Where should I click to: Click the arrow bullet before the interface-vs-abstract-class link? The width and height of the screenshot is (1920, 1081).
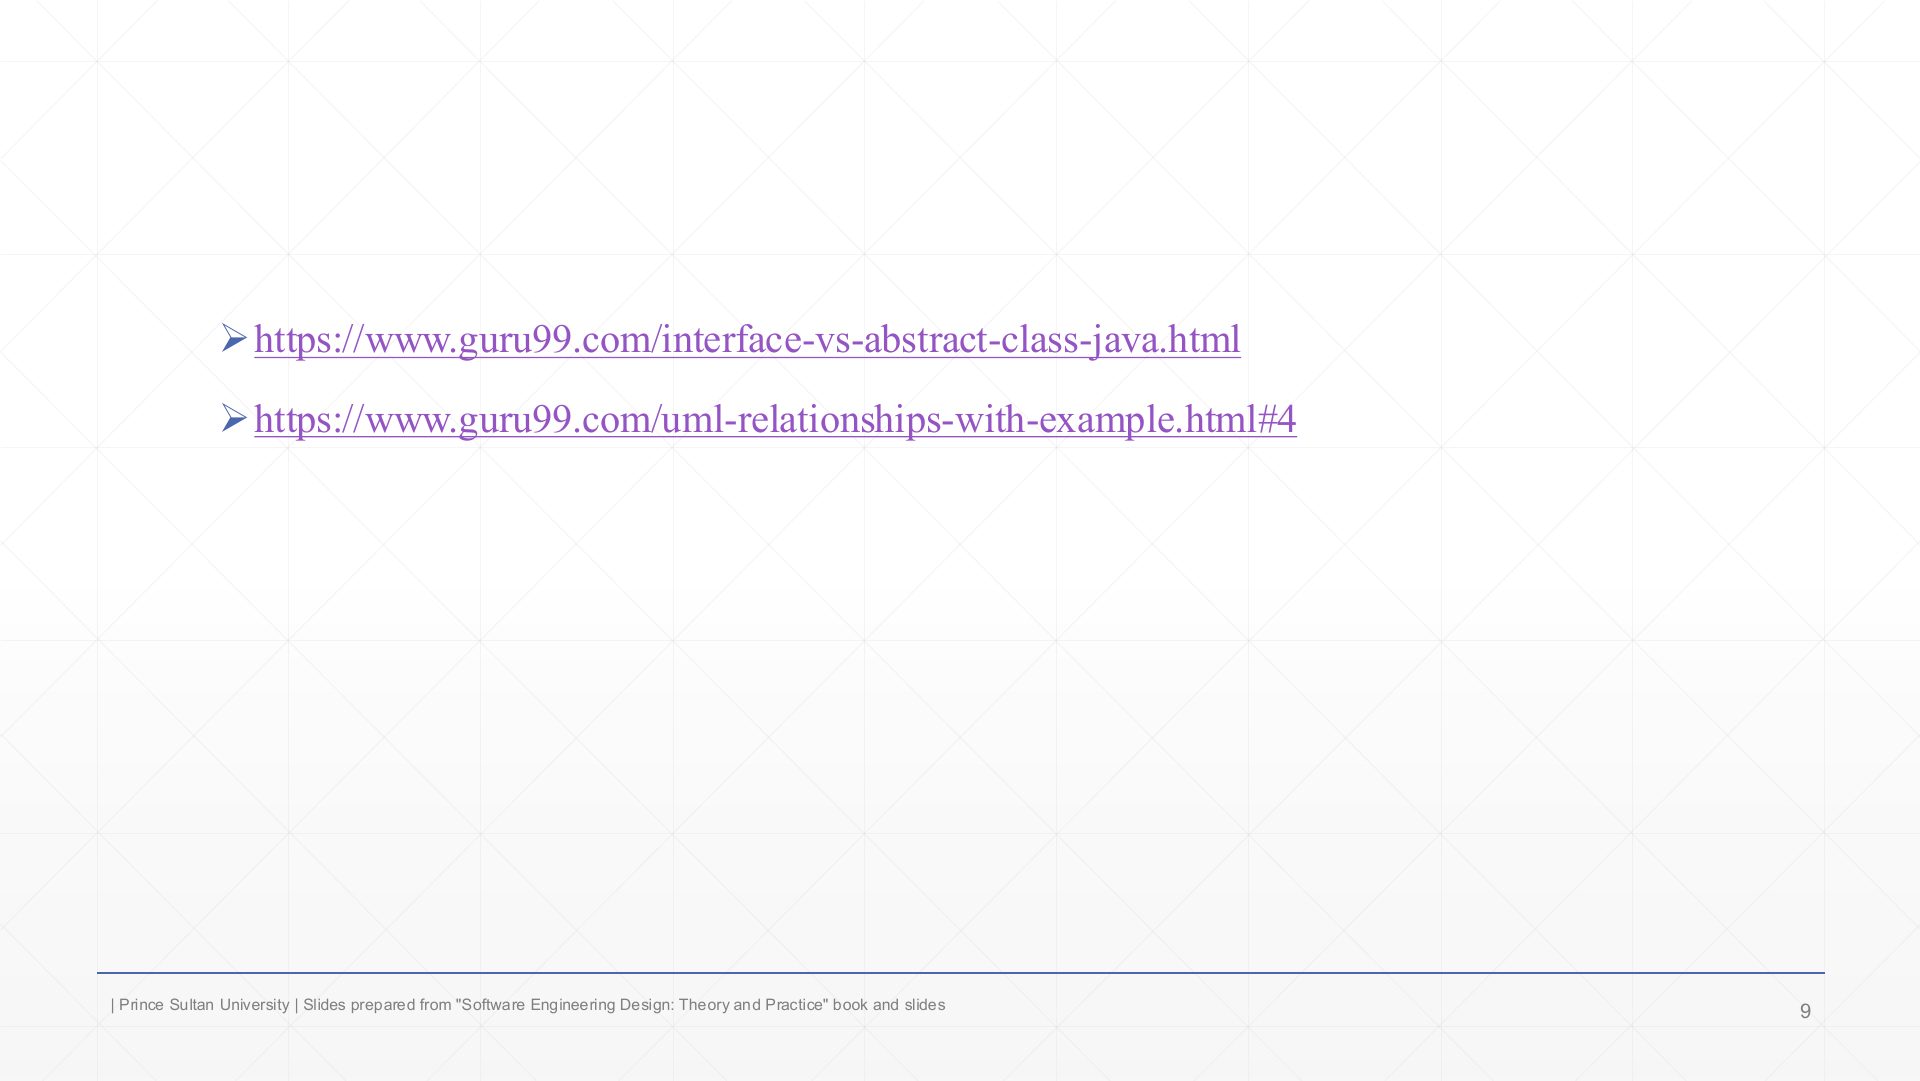pyautogui.click(x=234, y=338)
